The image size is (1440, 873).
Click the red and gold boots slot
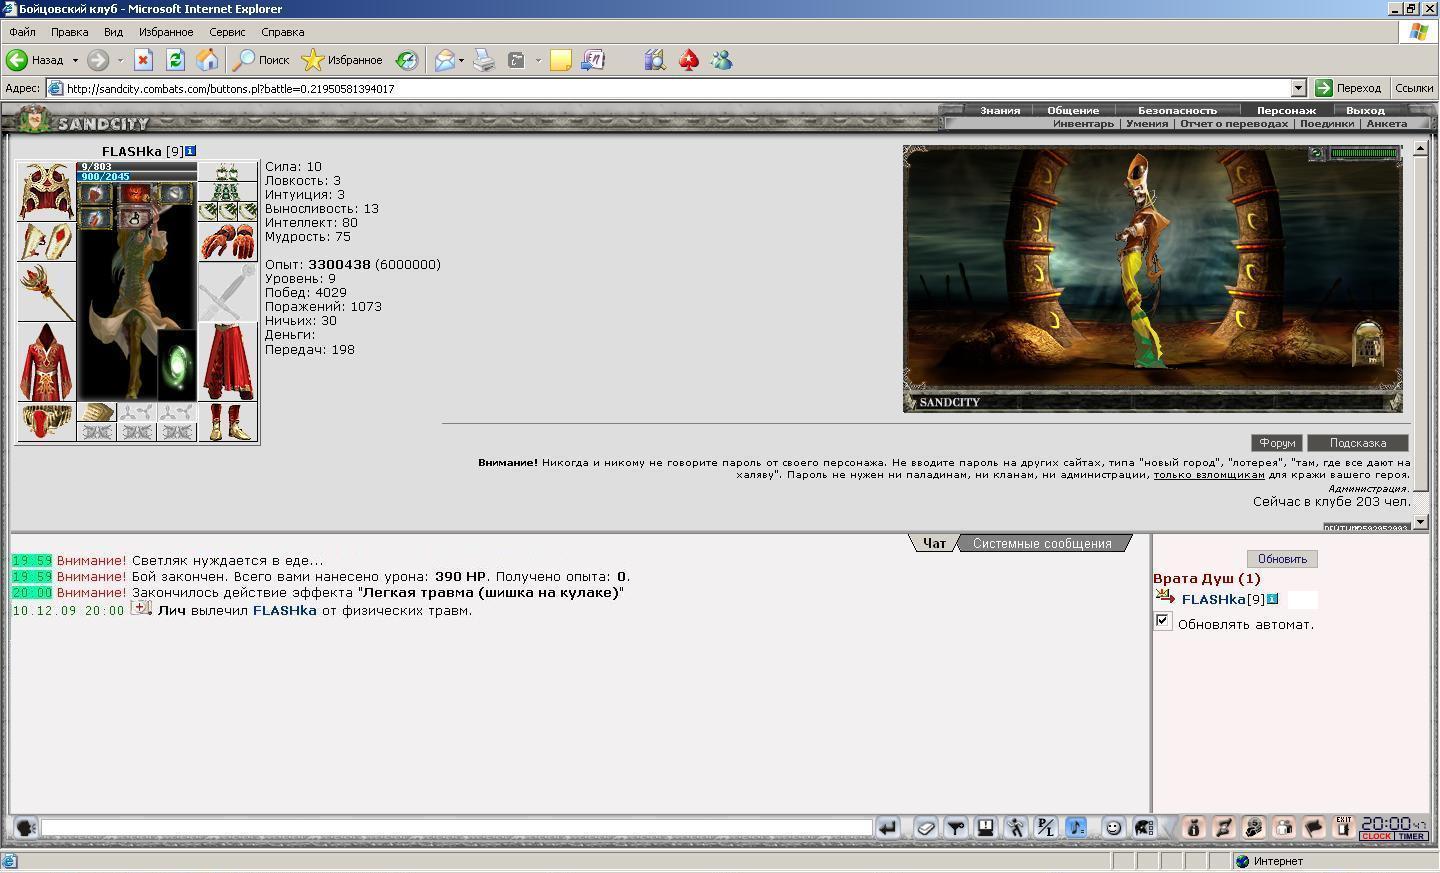click(x=227, y=421)
